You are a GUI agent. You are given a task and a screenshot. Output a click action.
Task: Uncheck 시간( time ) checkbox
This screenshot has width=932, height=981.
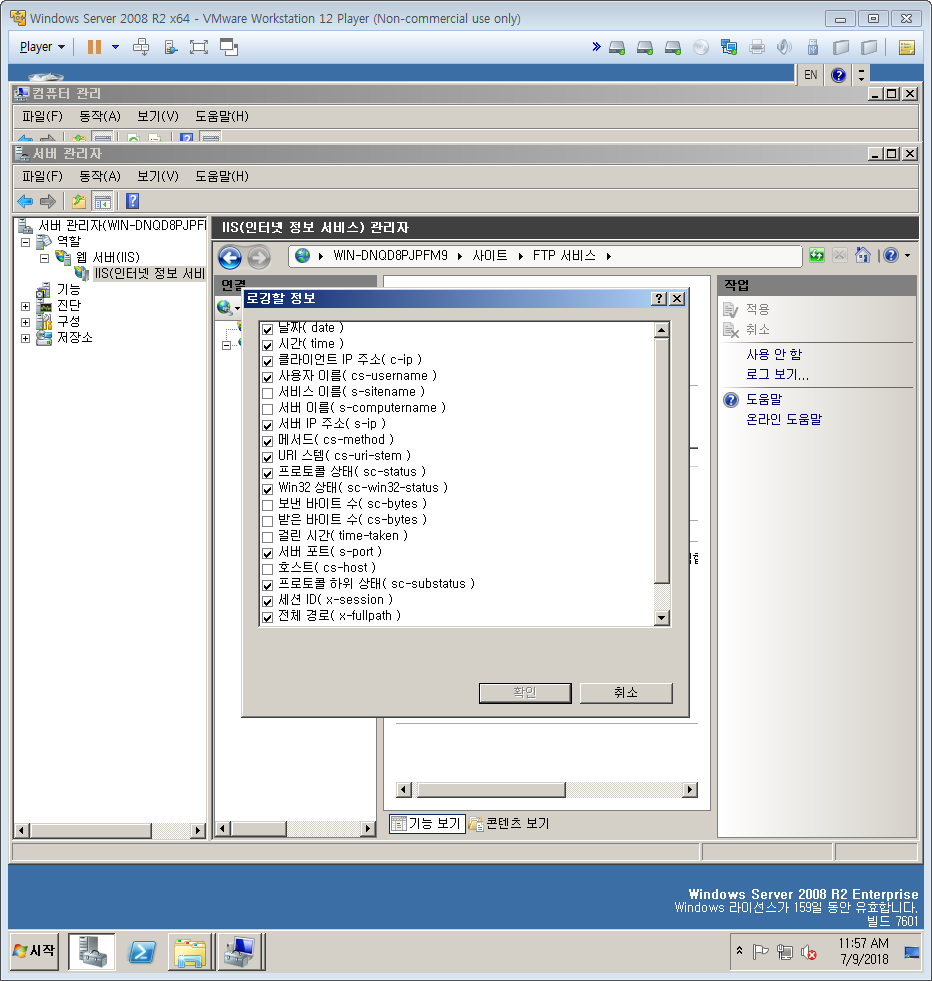268,345
